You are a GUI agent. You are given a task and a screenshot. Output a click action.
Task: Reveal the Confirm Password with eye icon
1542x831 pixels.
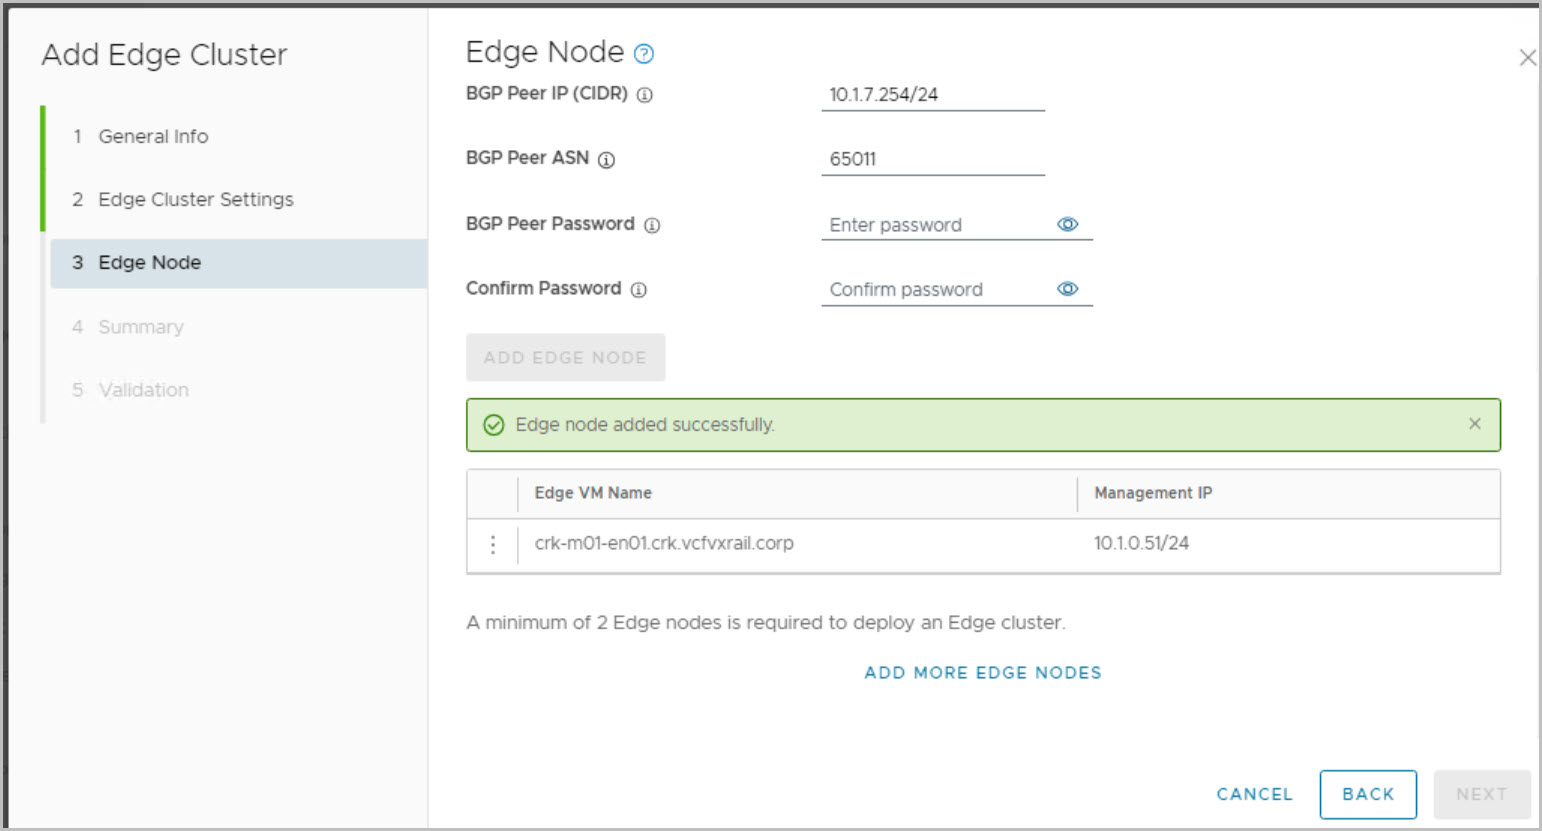pyautogui.click(x=1067, y=289)
